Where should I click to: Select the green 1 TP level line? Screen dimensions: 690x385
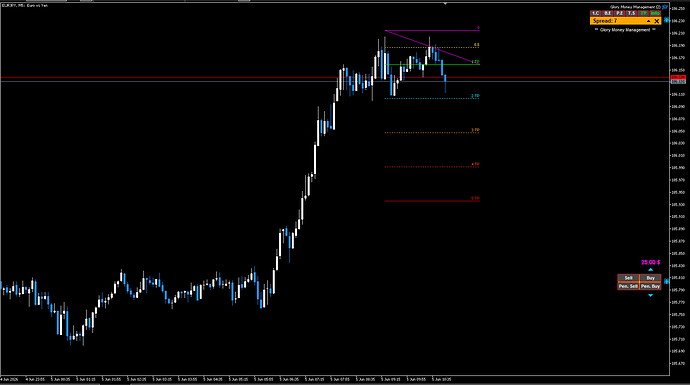pos(433,65)
